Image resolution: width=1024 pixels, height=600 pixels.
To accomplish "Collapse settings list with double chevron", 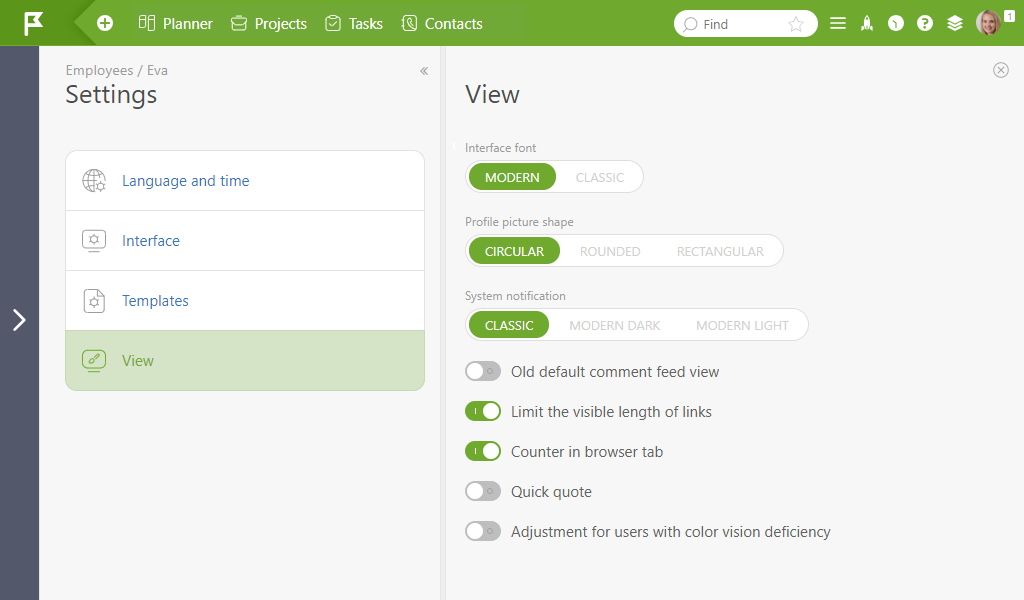I will click(x=424, y=71).
